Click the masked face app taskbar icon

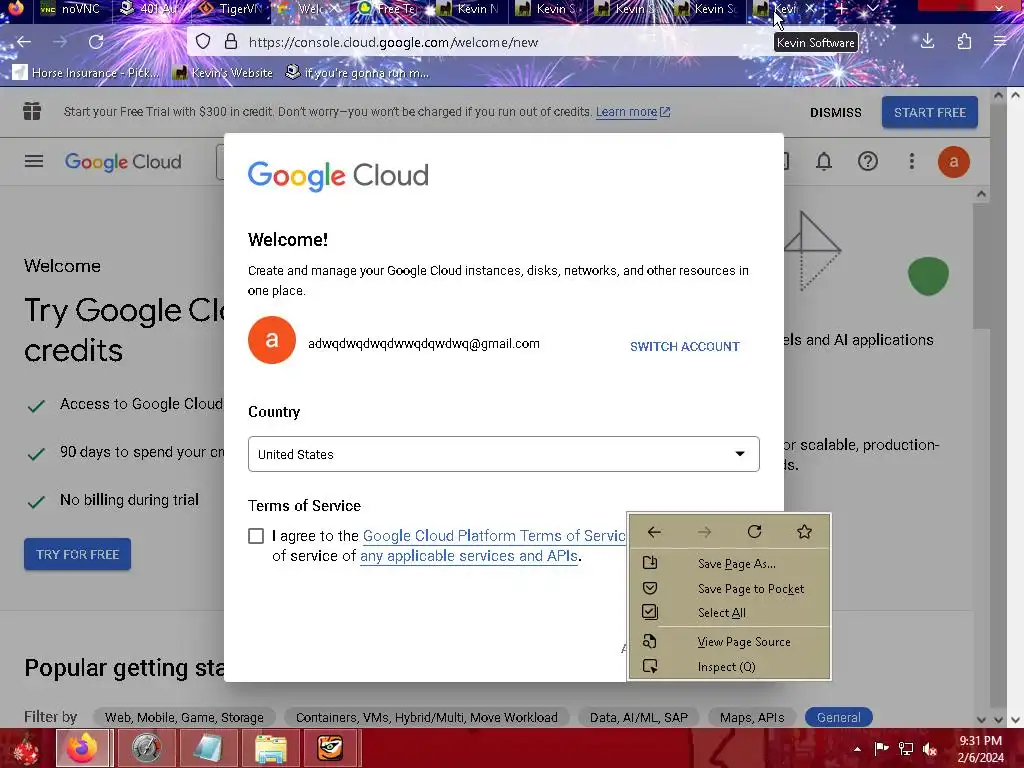pos(331,748)
